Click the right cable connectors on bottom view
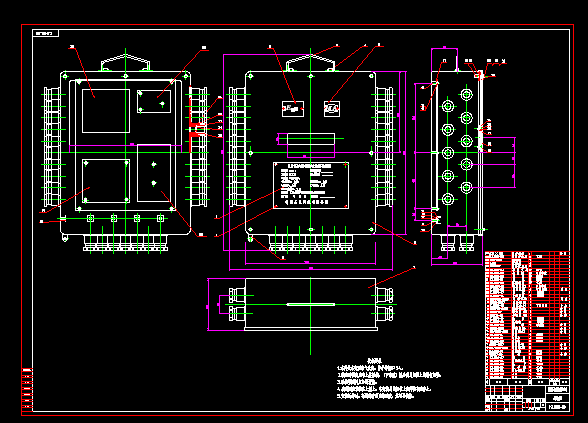Image resolution: width=588 pixels, height=423 pixels. [x=385, y=304]
